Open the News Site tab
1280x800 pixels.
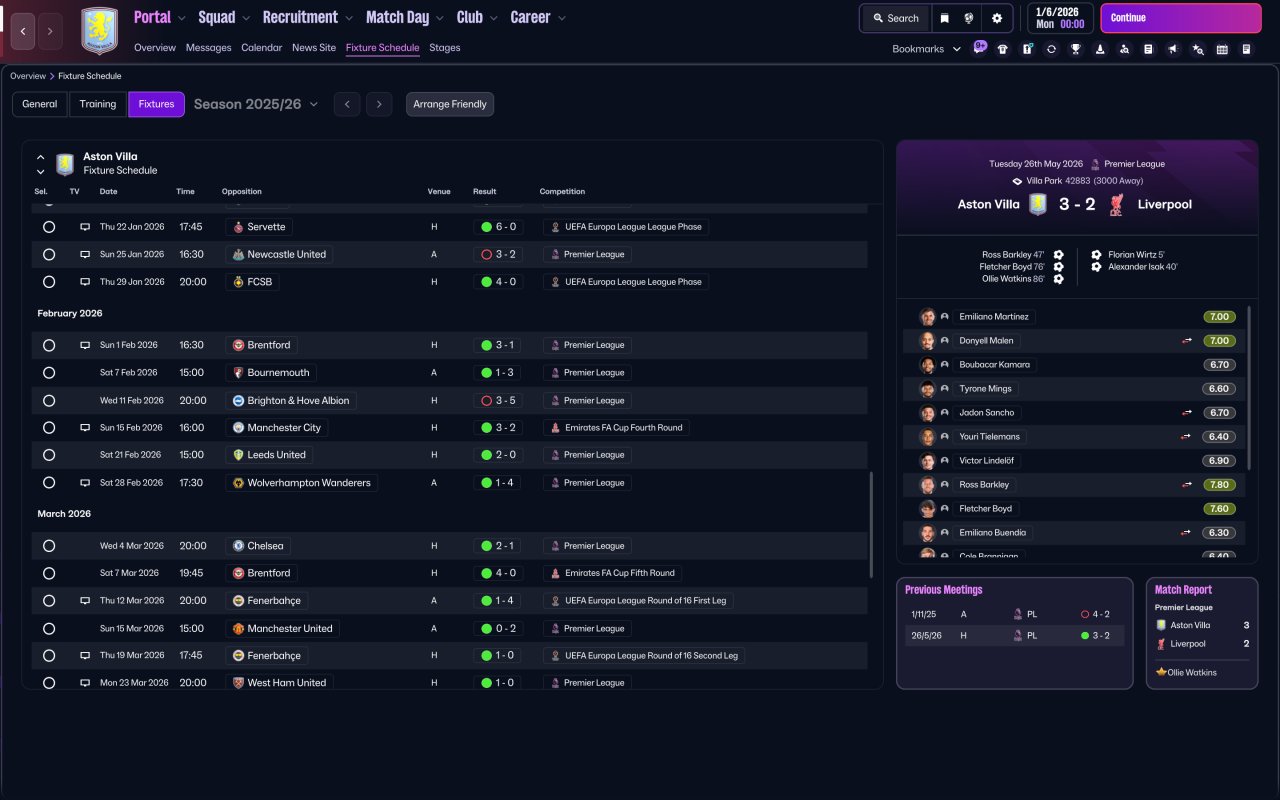pyautogui.click(x=314, y=48)
